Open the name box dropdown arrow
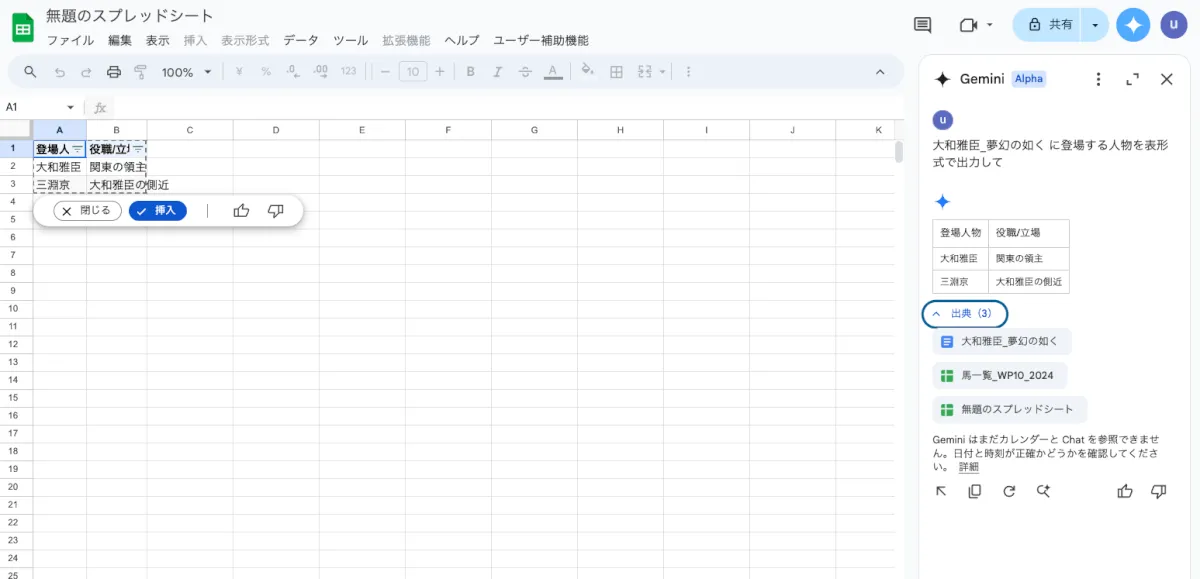Viewport: 1200px width, 579px height. pyautogui.click(x=70, y=107)
